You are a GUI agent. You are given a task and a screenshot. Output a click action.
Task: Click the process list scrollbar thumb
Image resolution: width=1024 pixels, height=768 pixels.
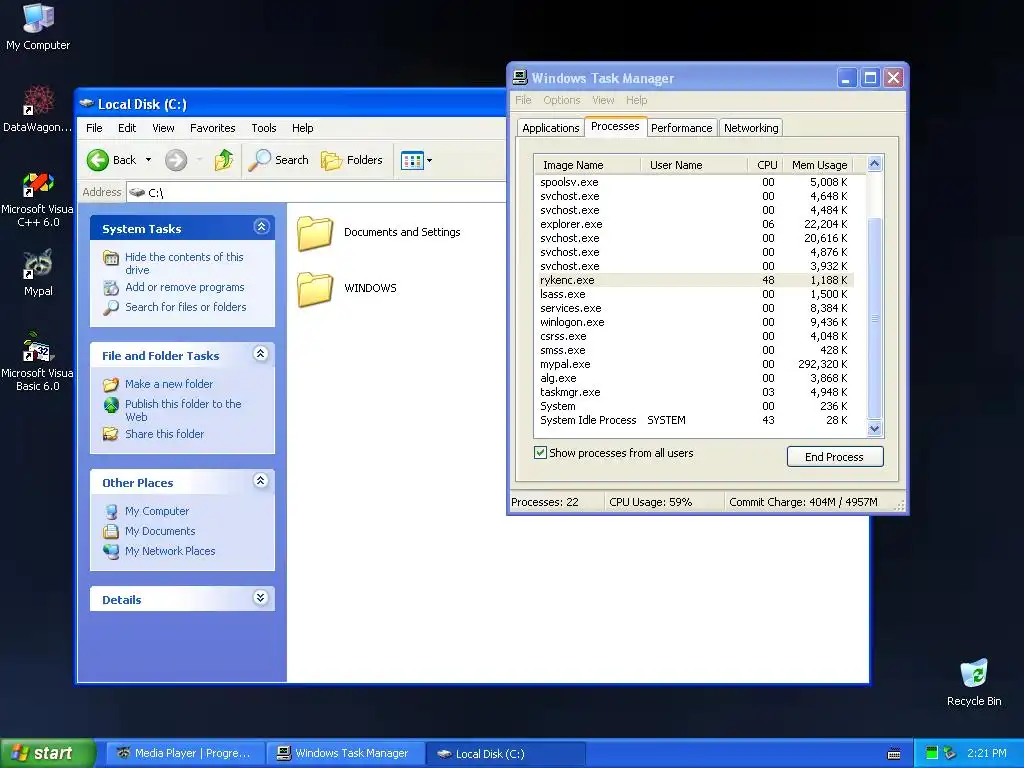874,318
